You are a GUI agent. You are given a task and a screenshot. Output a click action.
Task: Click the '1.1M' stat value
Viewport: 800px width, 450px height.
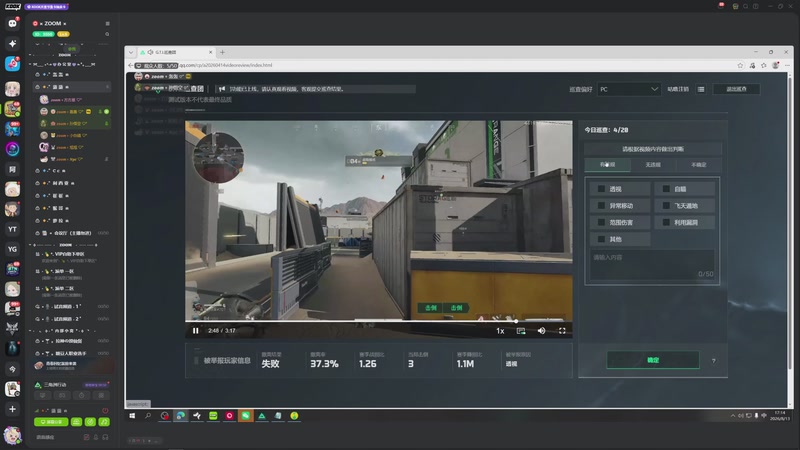(x=465, y=364)
